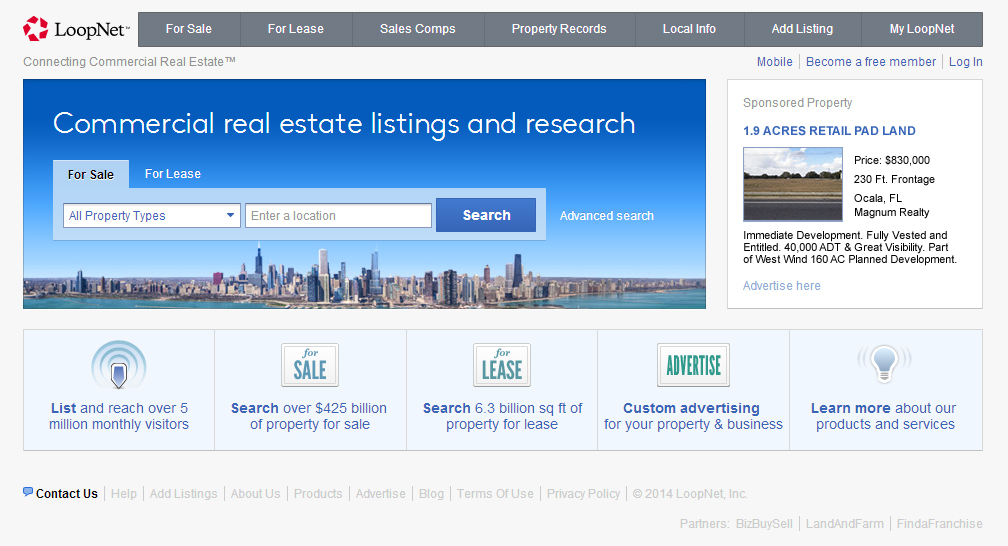This screenshot has width=1008, height=546.
Task: Open the For Sale navigation menu
Action: coord(188,29)
